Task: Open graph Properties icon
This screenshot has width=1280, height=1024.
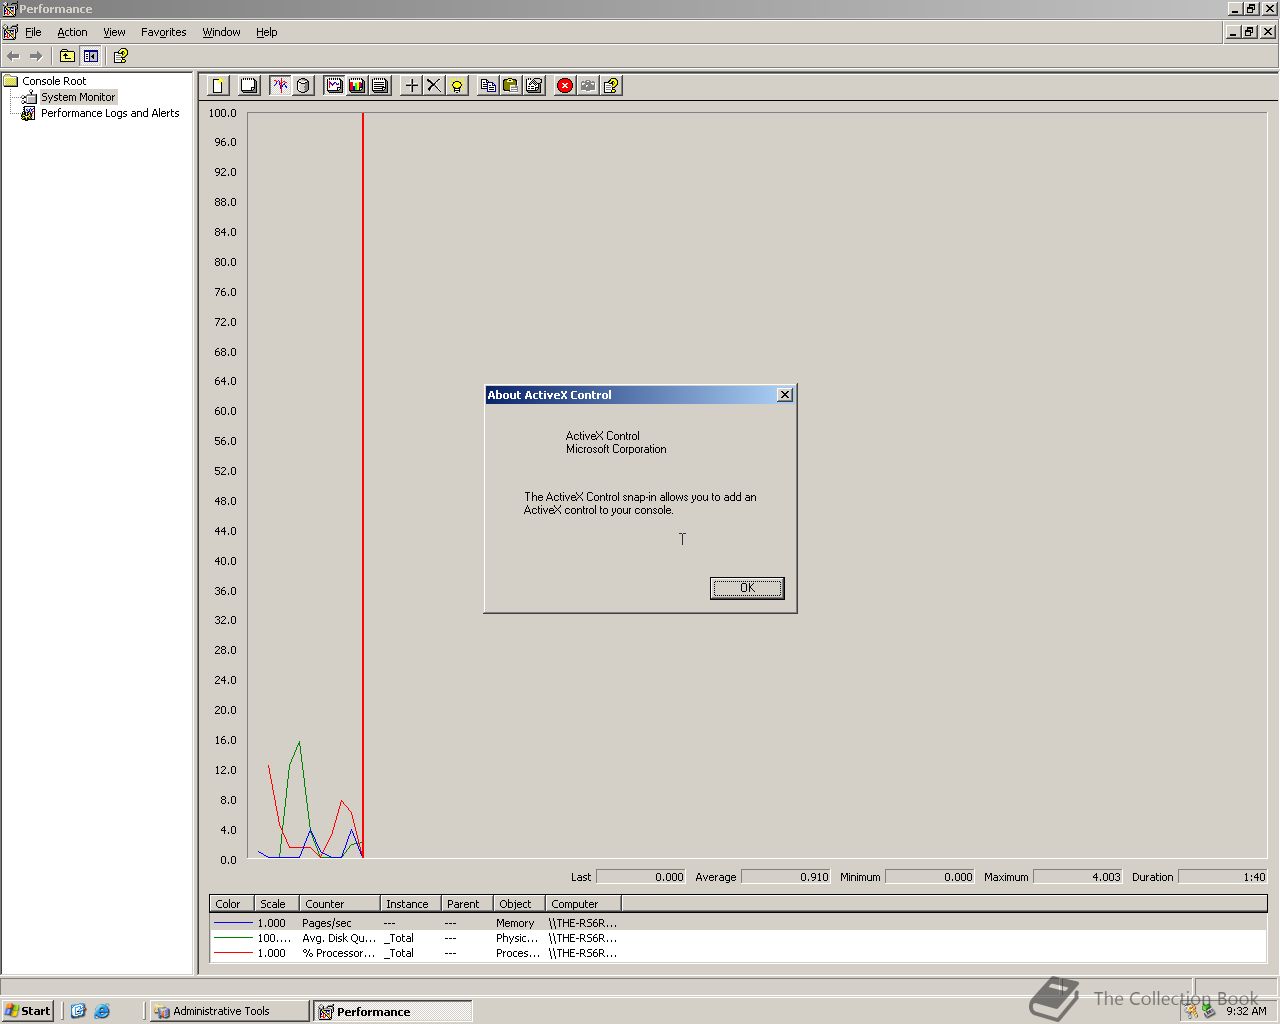Action: click(x=534, y=86)
